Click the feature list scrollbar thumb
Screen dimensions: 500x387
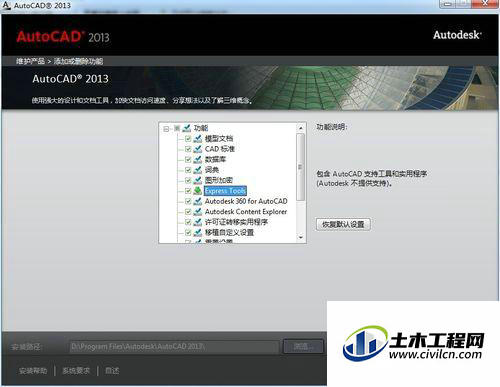tap(300, 167)
